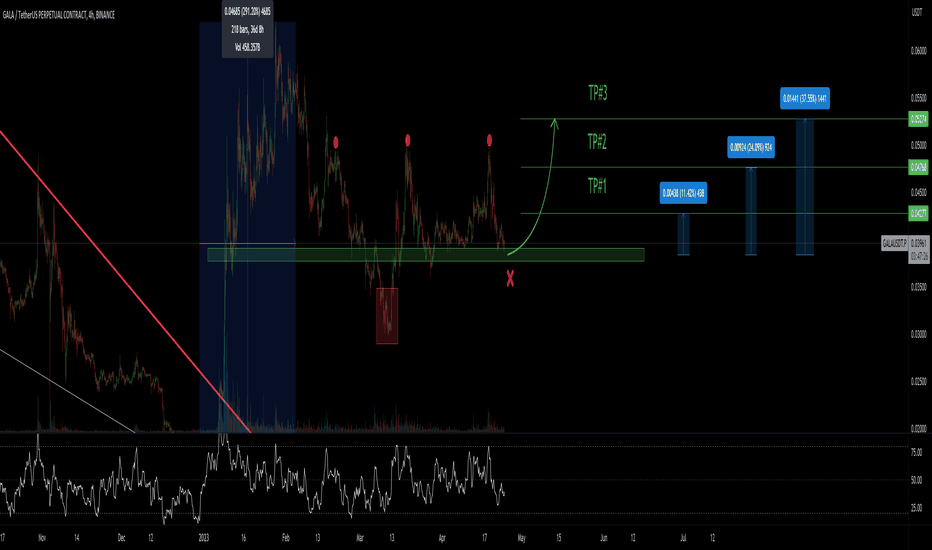Select the green horizontal support zone rectangle
Viewport: 932px width, 550px height.
tap(426, 255)
